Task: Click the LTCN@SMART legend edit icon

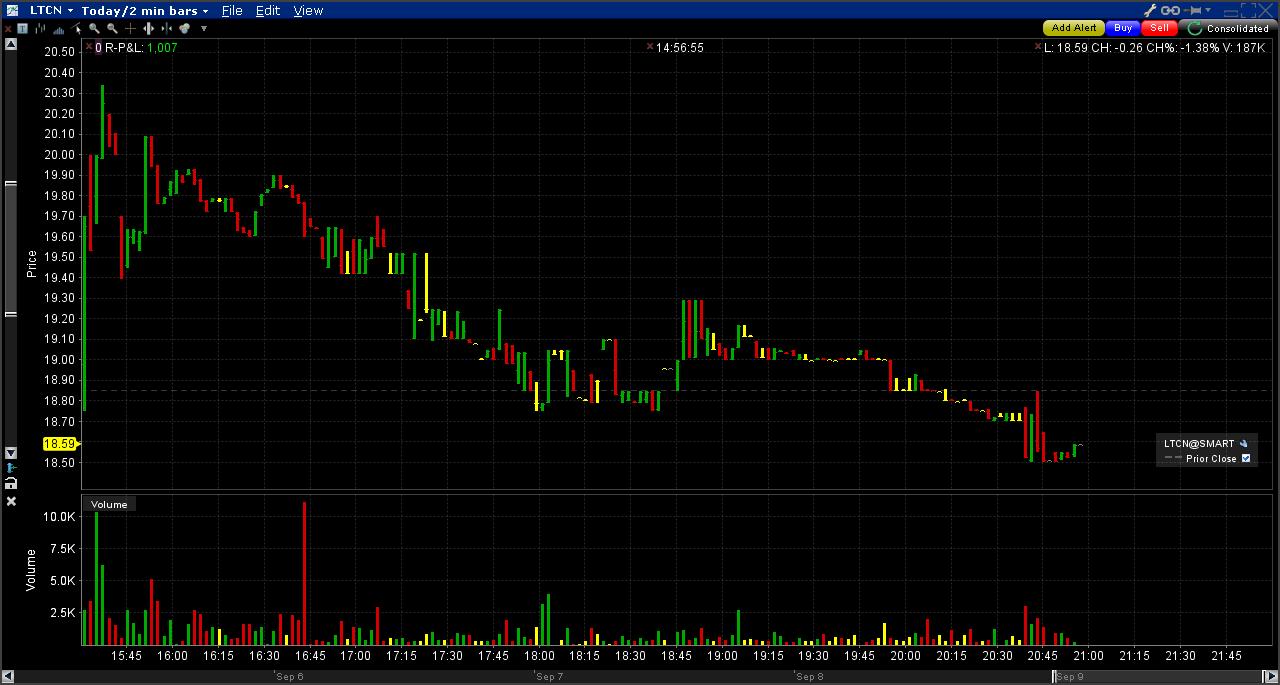Action: pyautogui.click(x=1244, y=443)
